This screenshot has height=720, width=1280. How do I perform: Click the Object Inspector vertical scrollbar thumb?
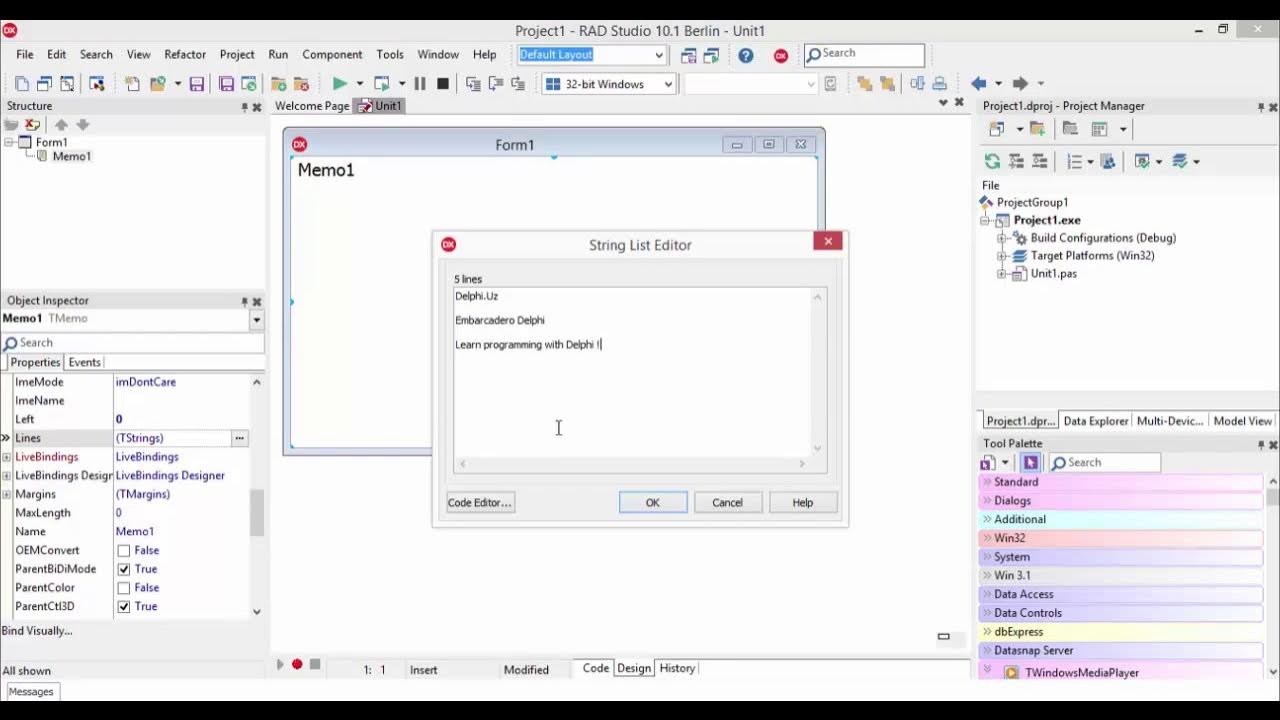257,513
